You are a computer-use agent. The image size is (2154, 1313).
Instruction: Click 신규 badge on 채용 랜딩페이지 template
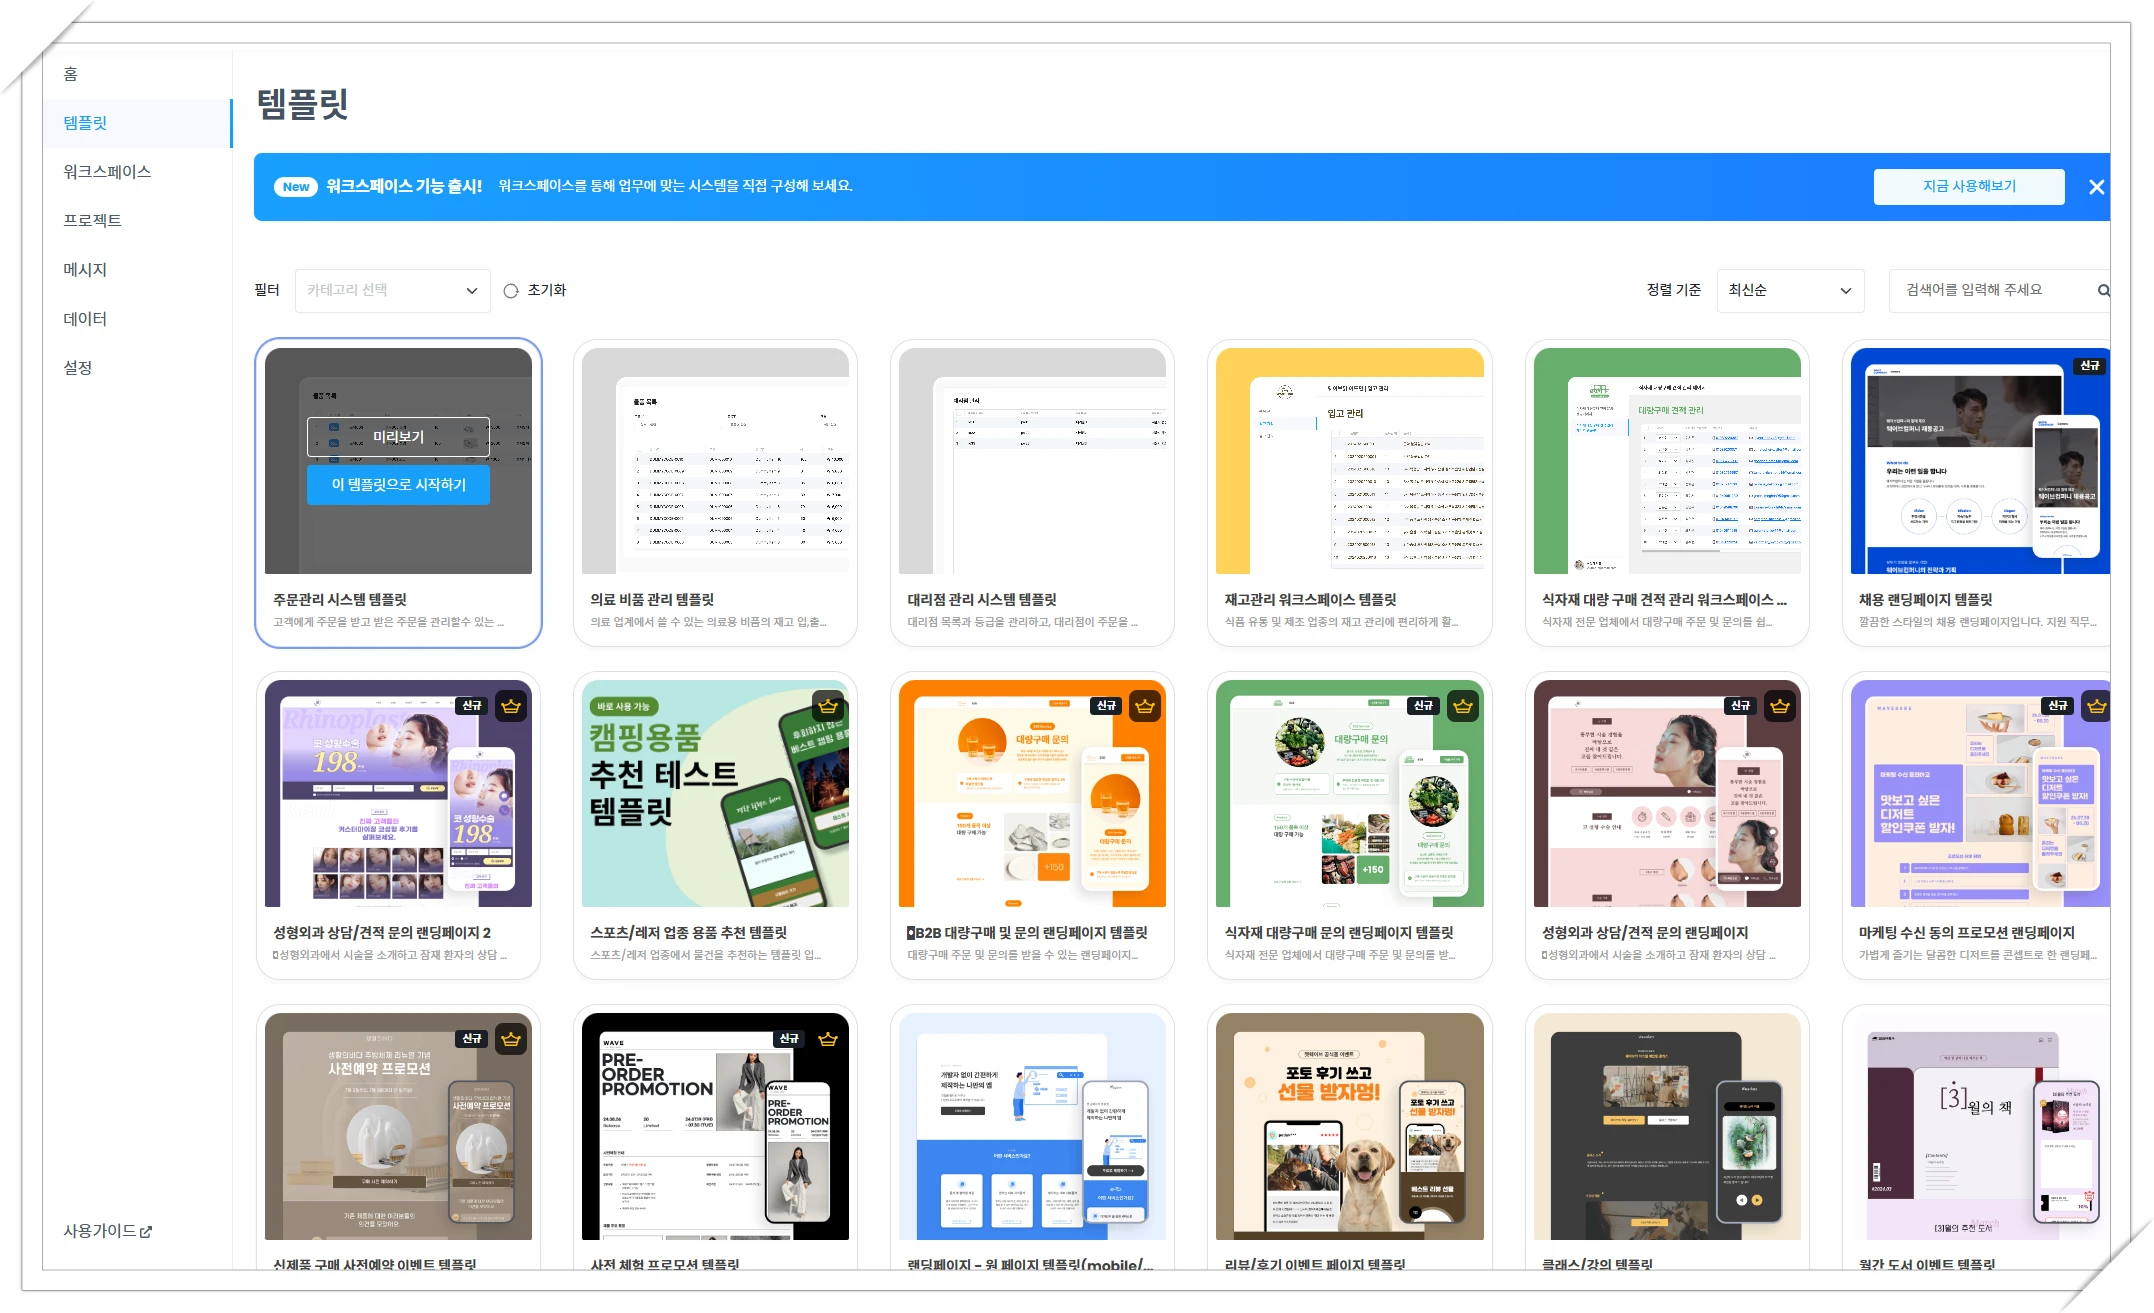(2089, 366)
